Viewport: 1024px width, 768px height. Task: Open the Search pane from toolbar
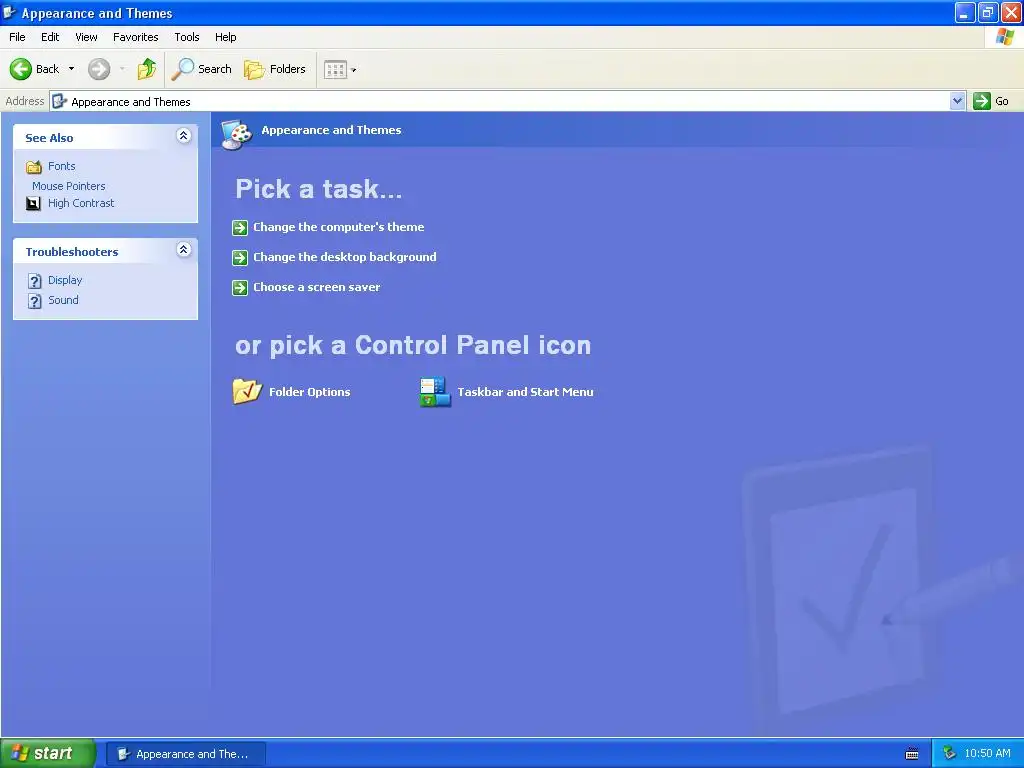(201, 69)
